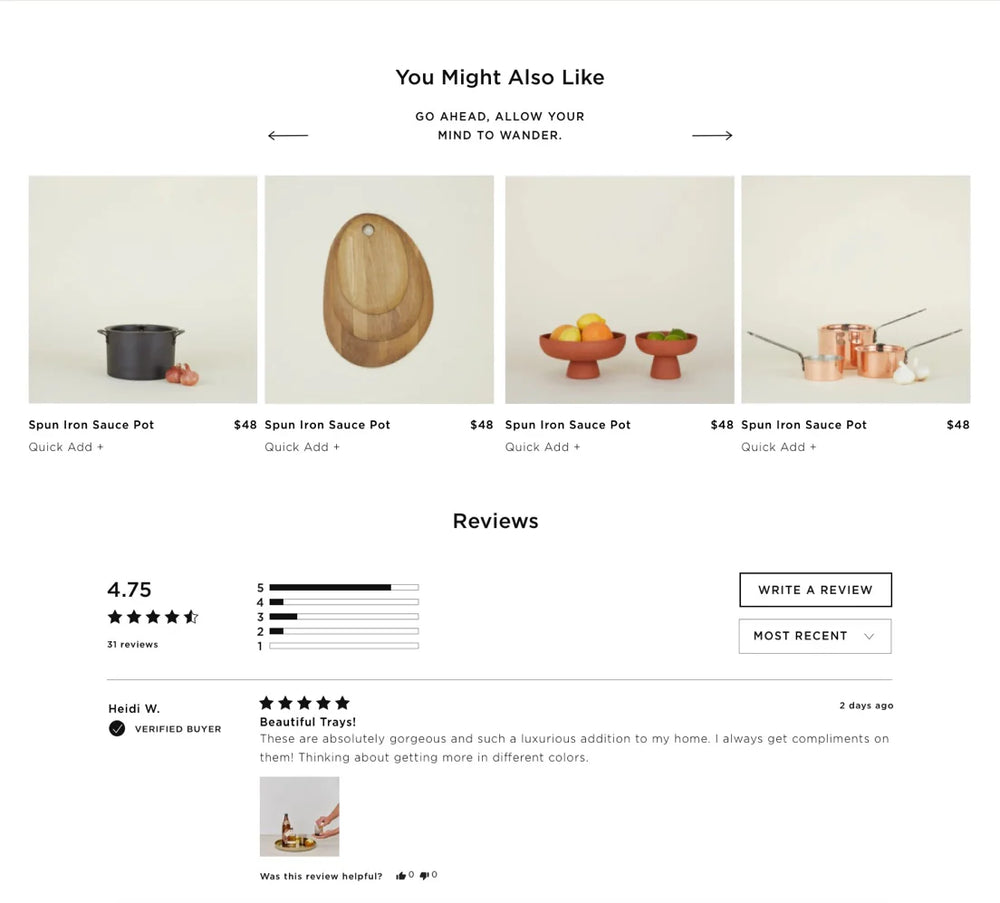Screen dimensions: 1000x903
Task: Quick add the wooden cutting board
Action: (302, 447)
